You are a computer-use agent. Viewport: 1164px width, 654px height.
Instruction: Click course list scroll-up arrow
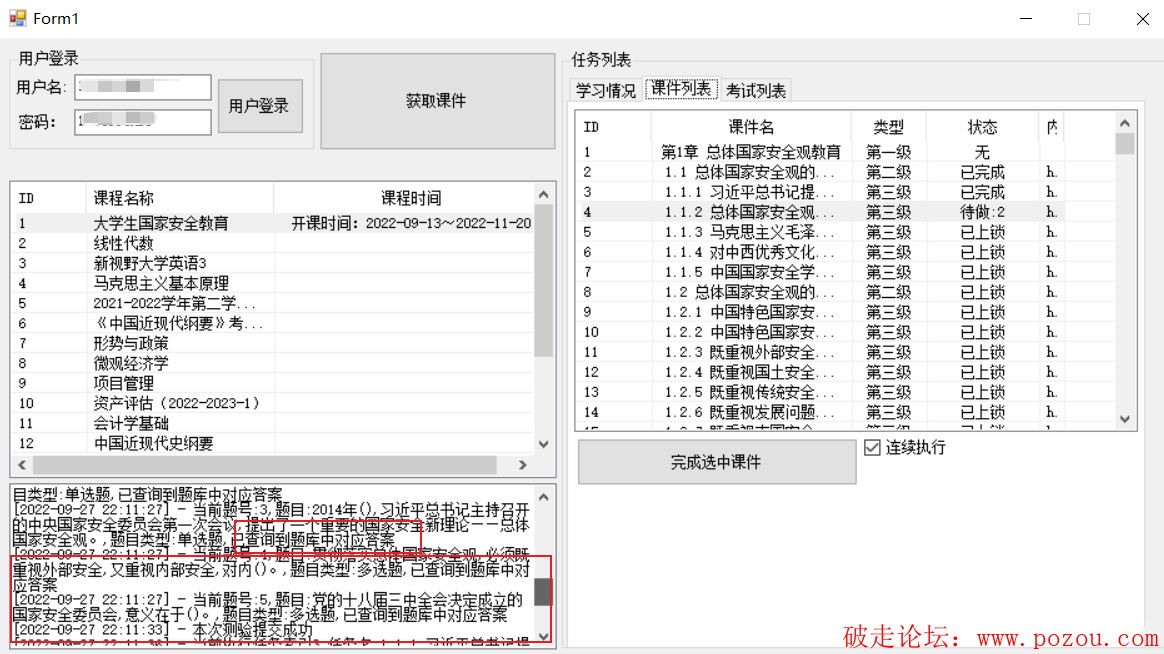pos(543,194)
